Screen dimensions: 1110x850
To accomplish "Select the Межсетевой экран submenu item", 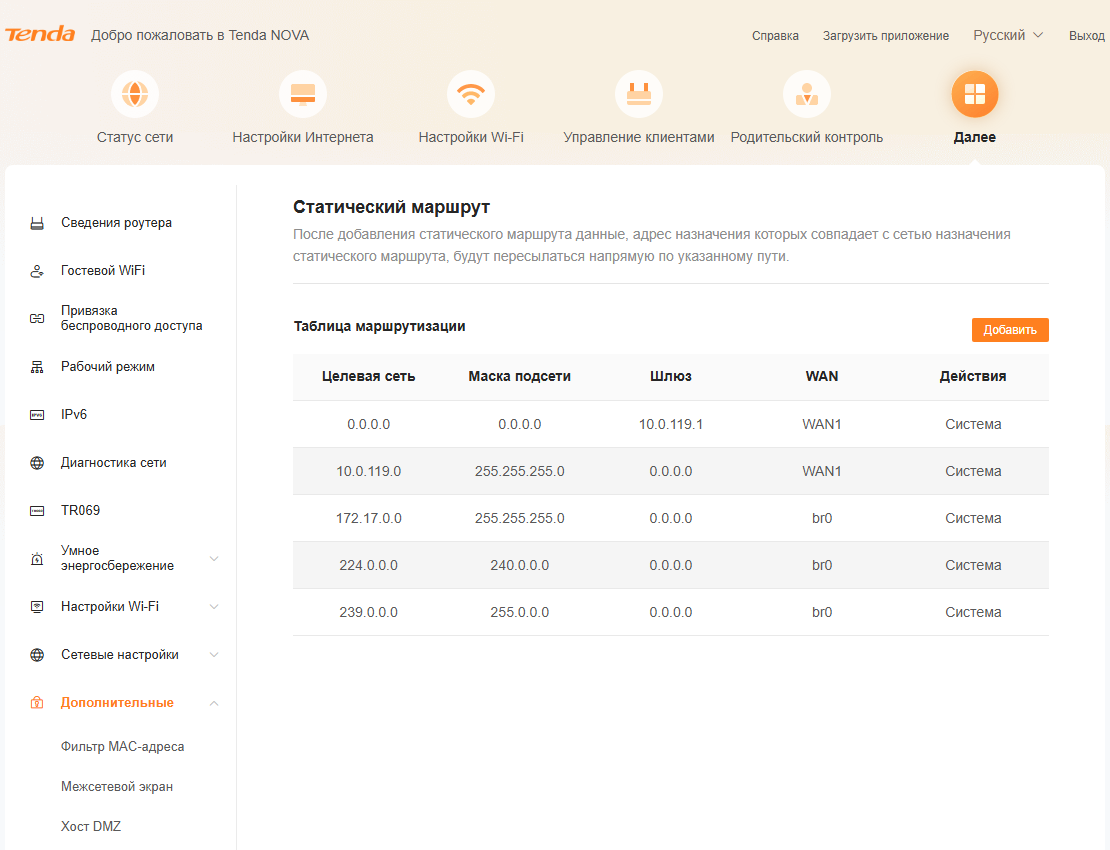I will [117, 786].
